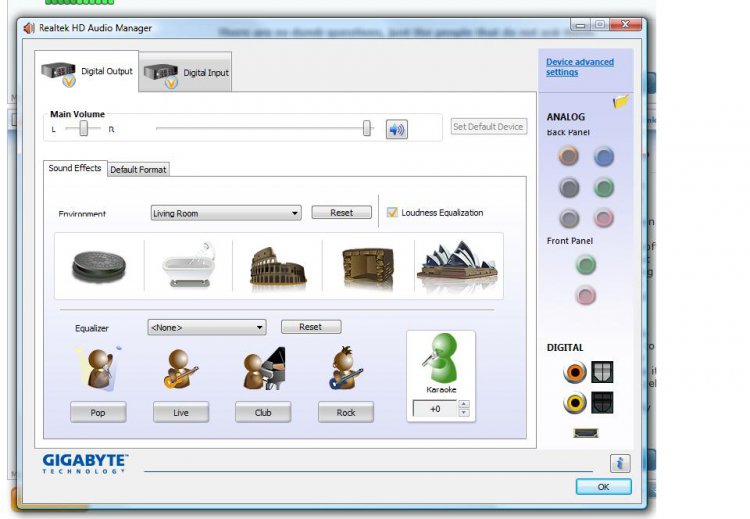The width and height of the screenshot is (750, 519).
Task: Click the Pop singer equalizer icon
Action: (x=99, y=368)
